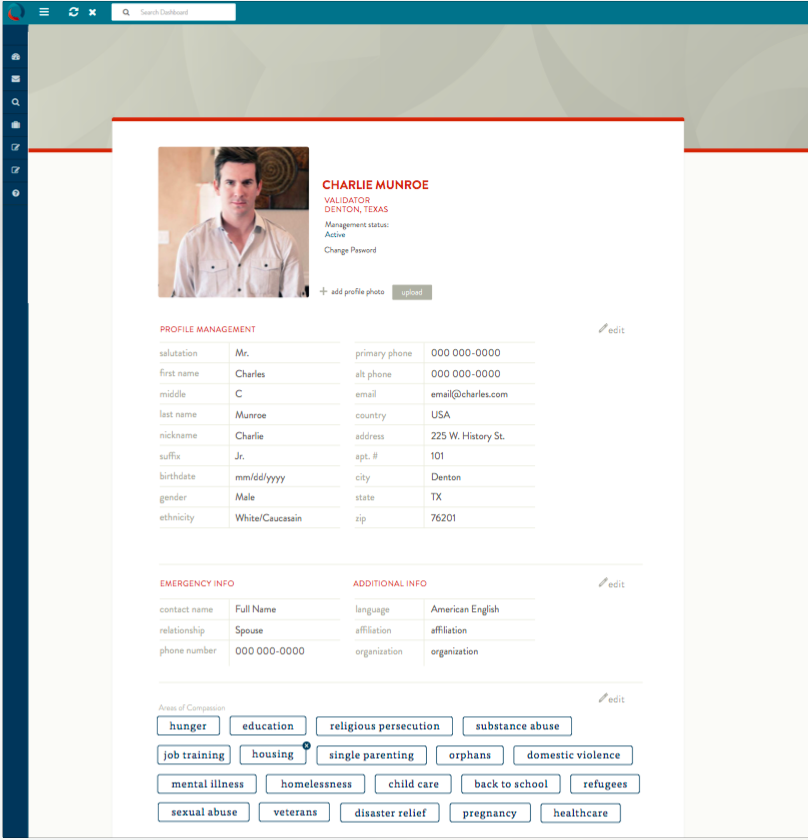Select the religious persecution tag
This screenshot has height=840, width=808.
tap(384, 726)
